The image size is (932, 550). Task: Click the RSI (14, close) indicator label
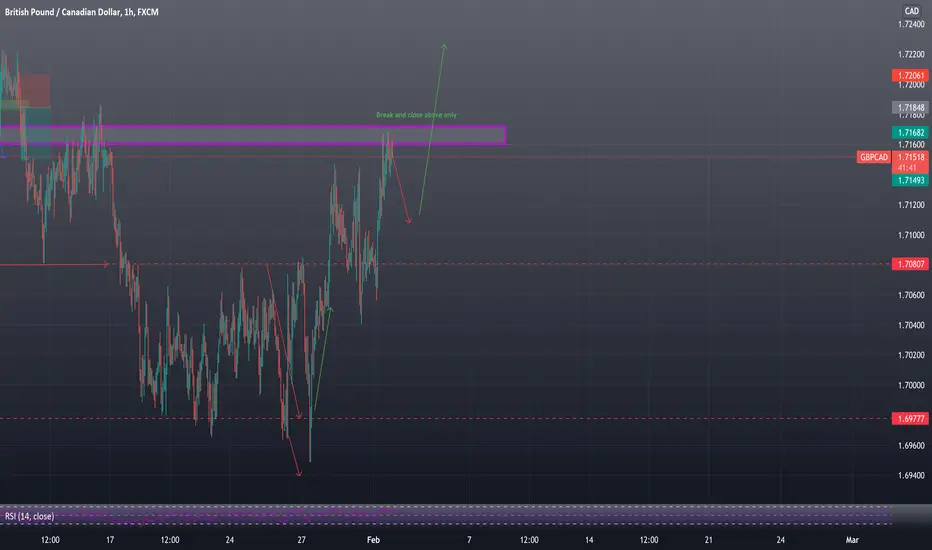click(x=29, y=516)
